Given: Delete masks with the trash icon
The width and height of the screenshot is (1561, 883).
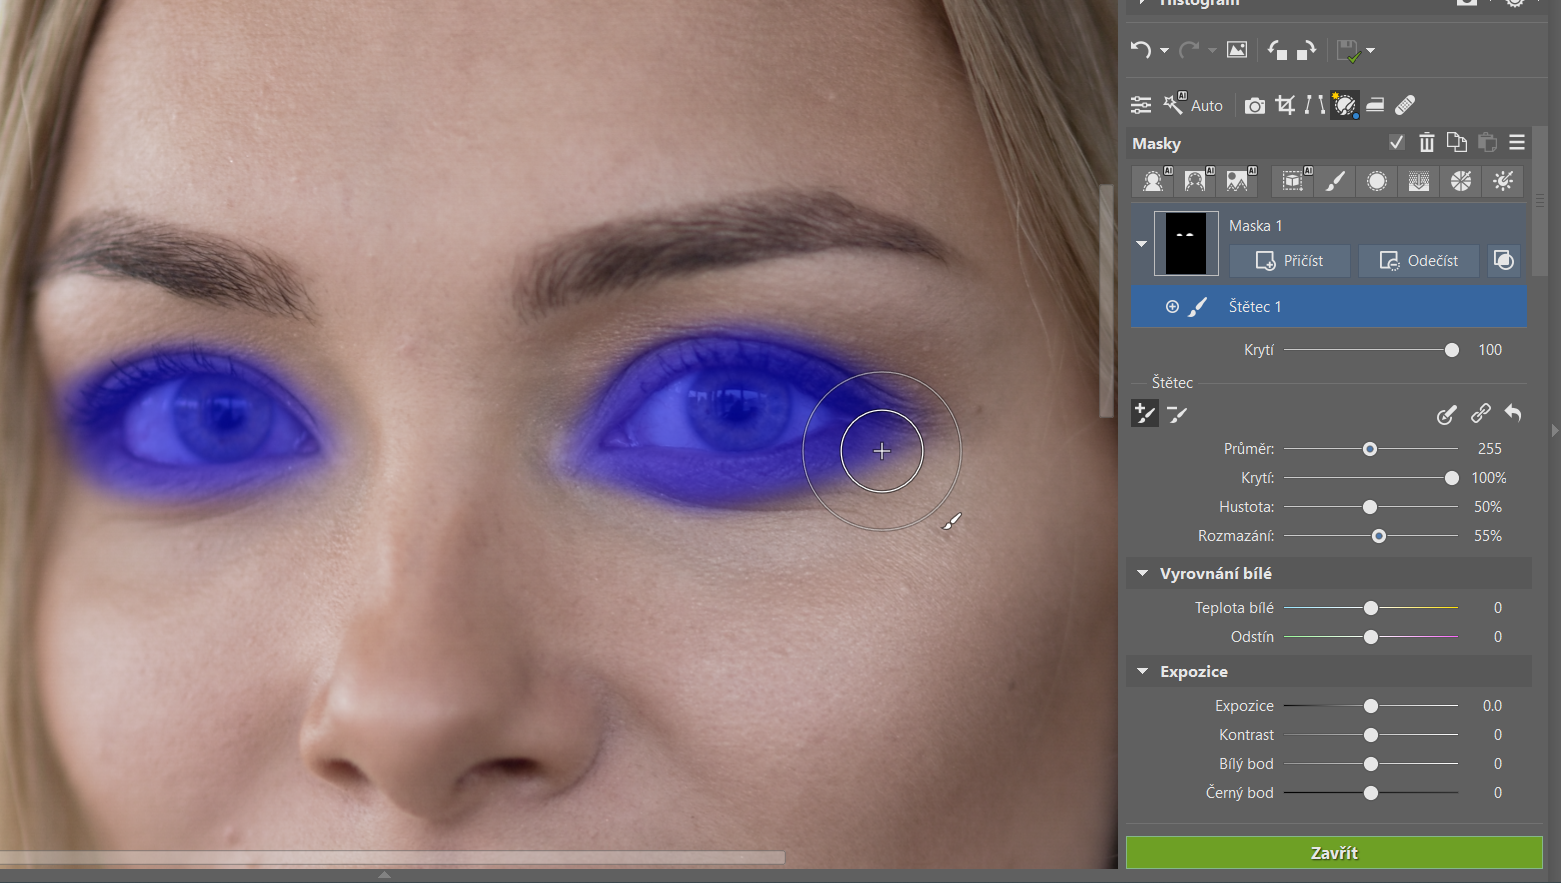Looking at the screenshot, I should point(1427,143).
